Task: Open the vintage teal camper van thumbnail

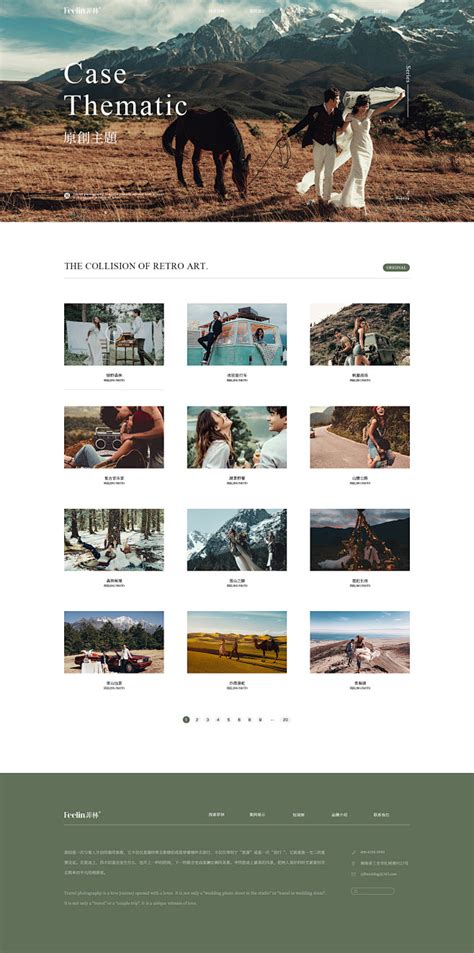Action: [237, 334]
